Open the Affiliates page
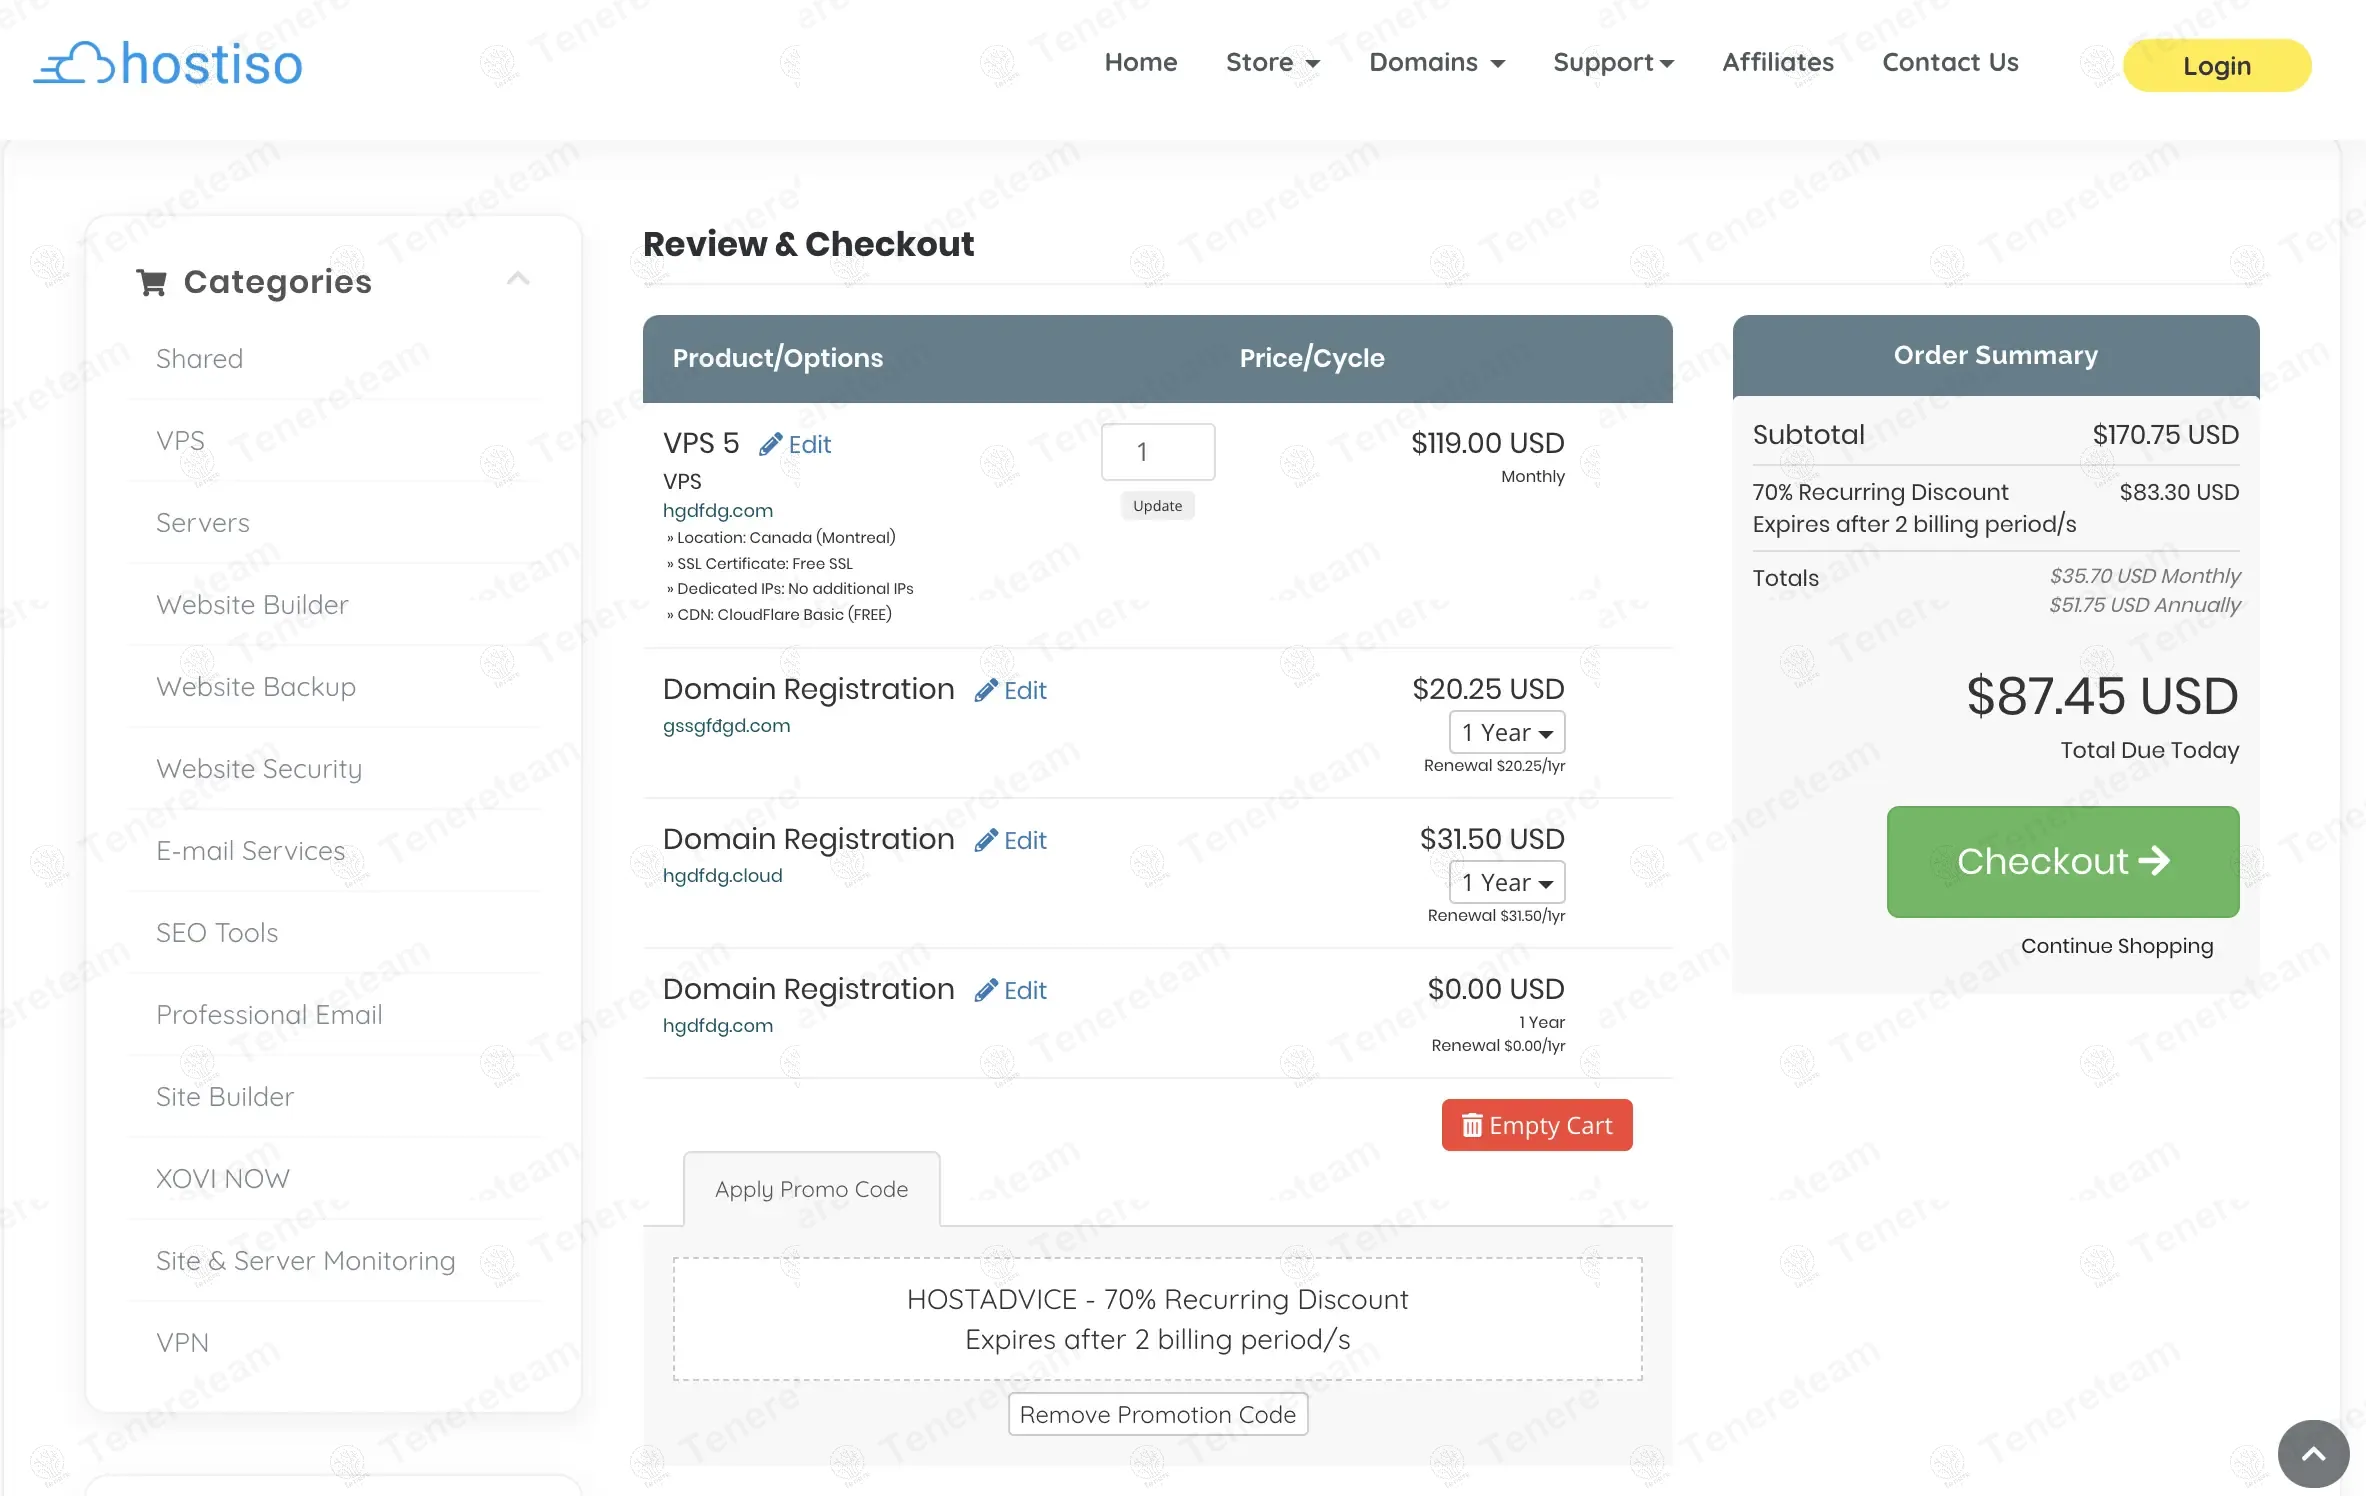The image size is (2366, 1496). [1777, 62]
